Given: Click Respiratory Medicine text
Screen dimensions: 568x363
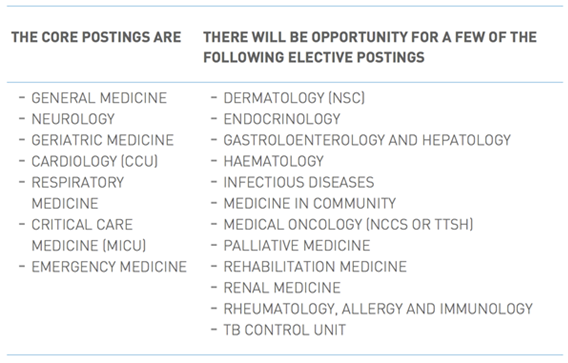Looking at the screenshot, I should [78, 193].
